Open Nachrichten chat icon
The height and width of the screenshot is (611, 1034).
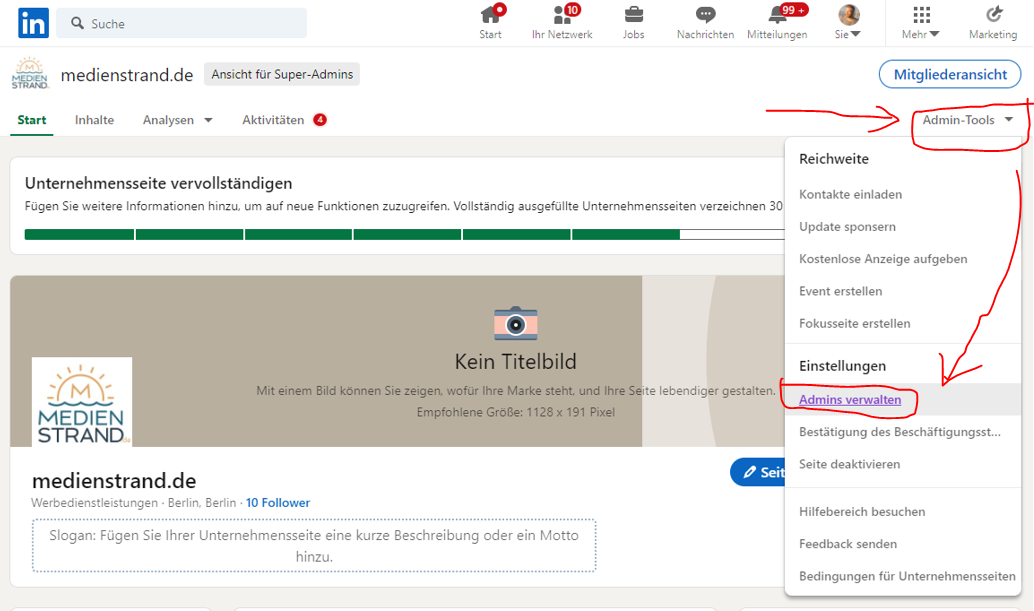click(x=705, y=15)
